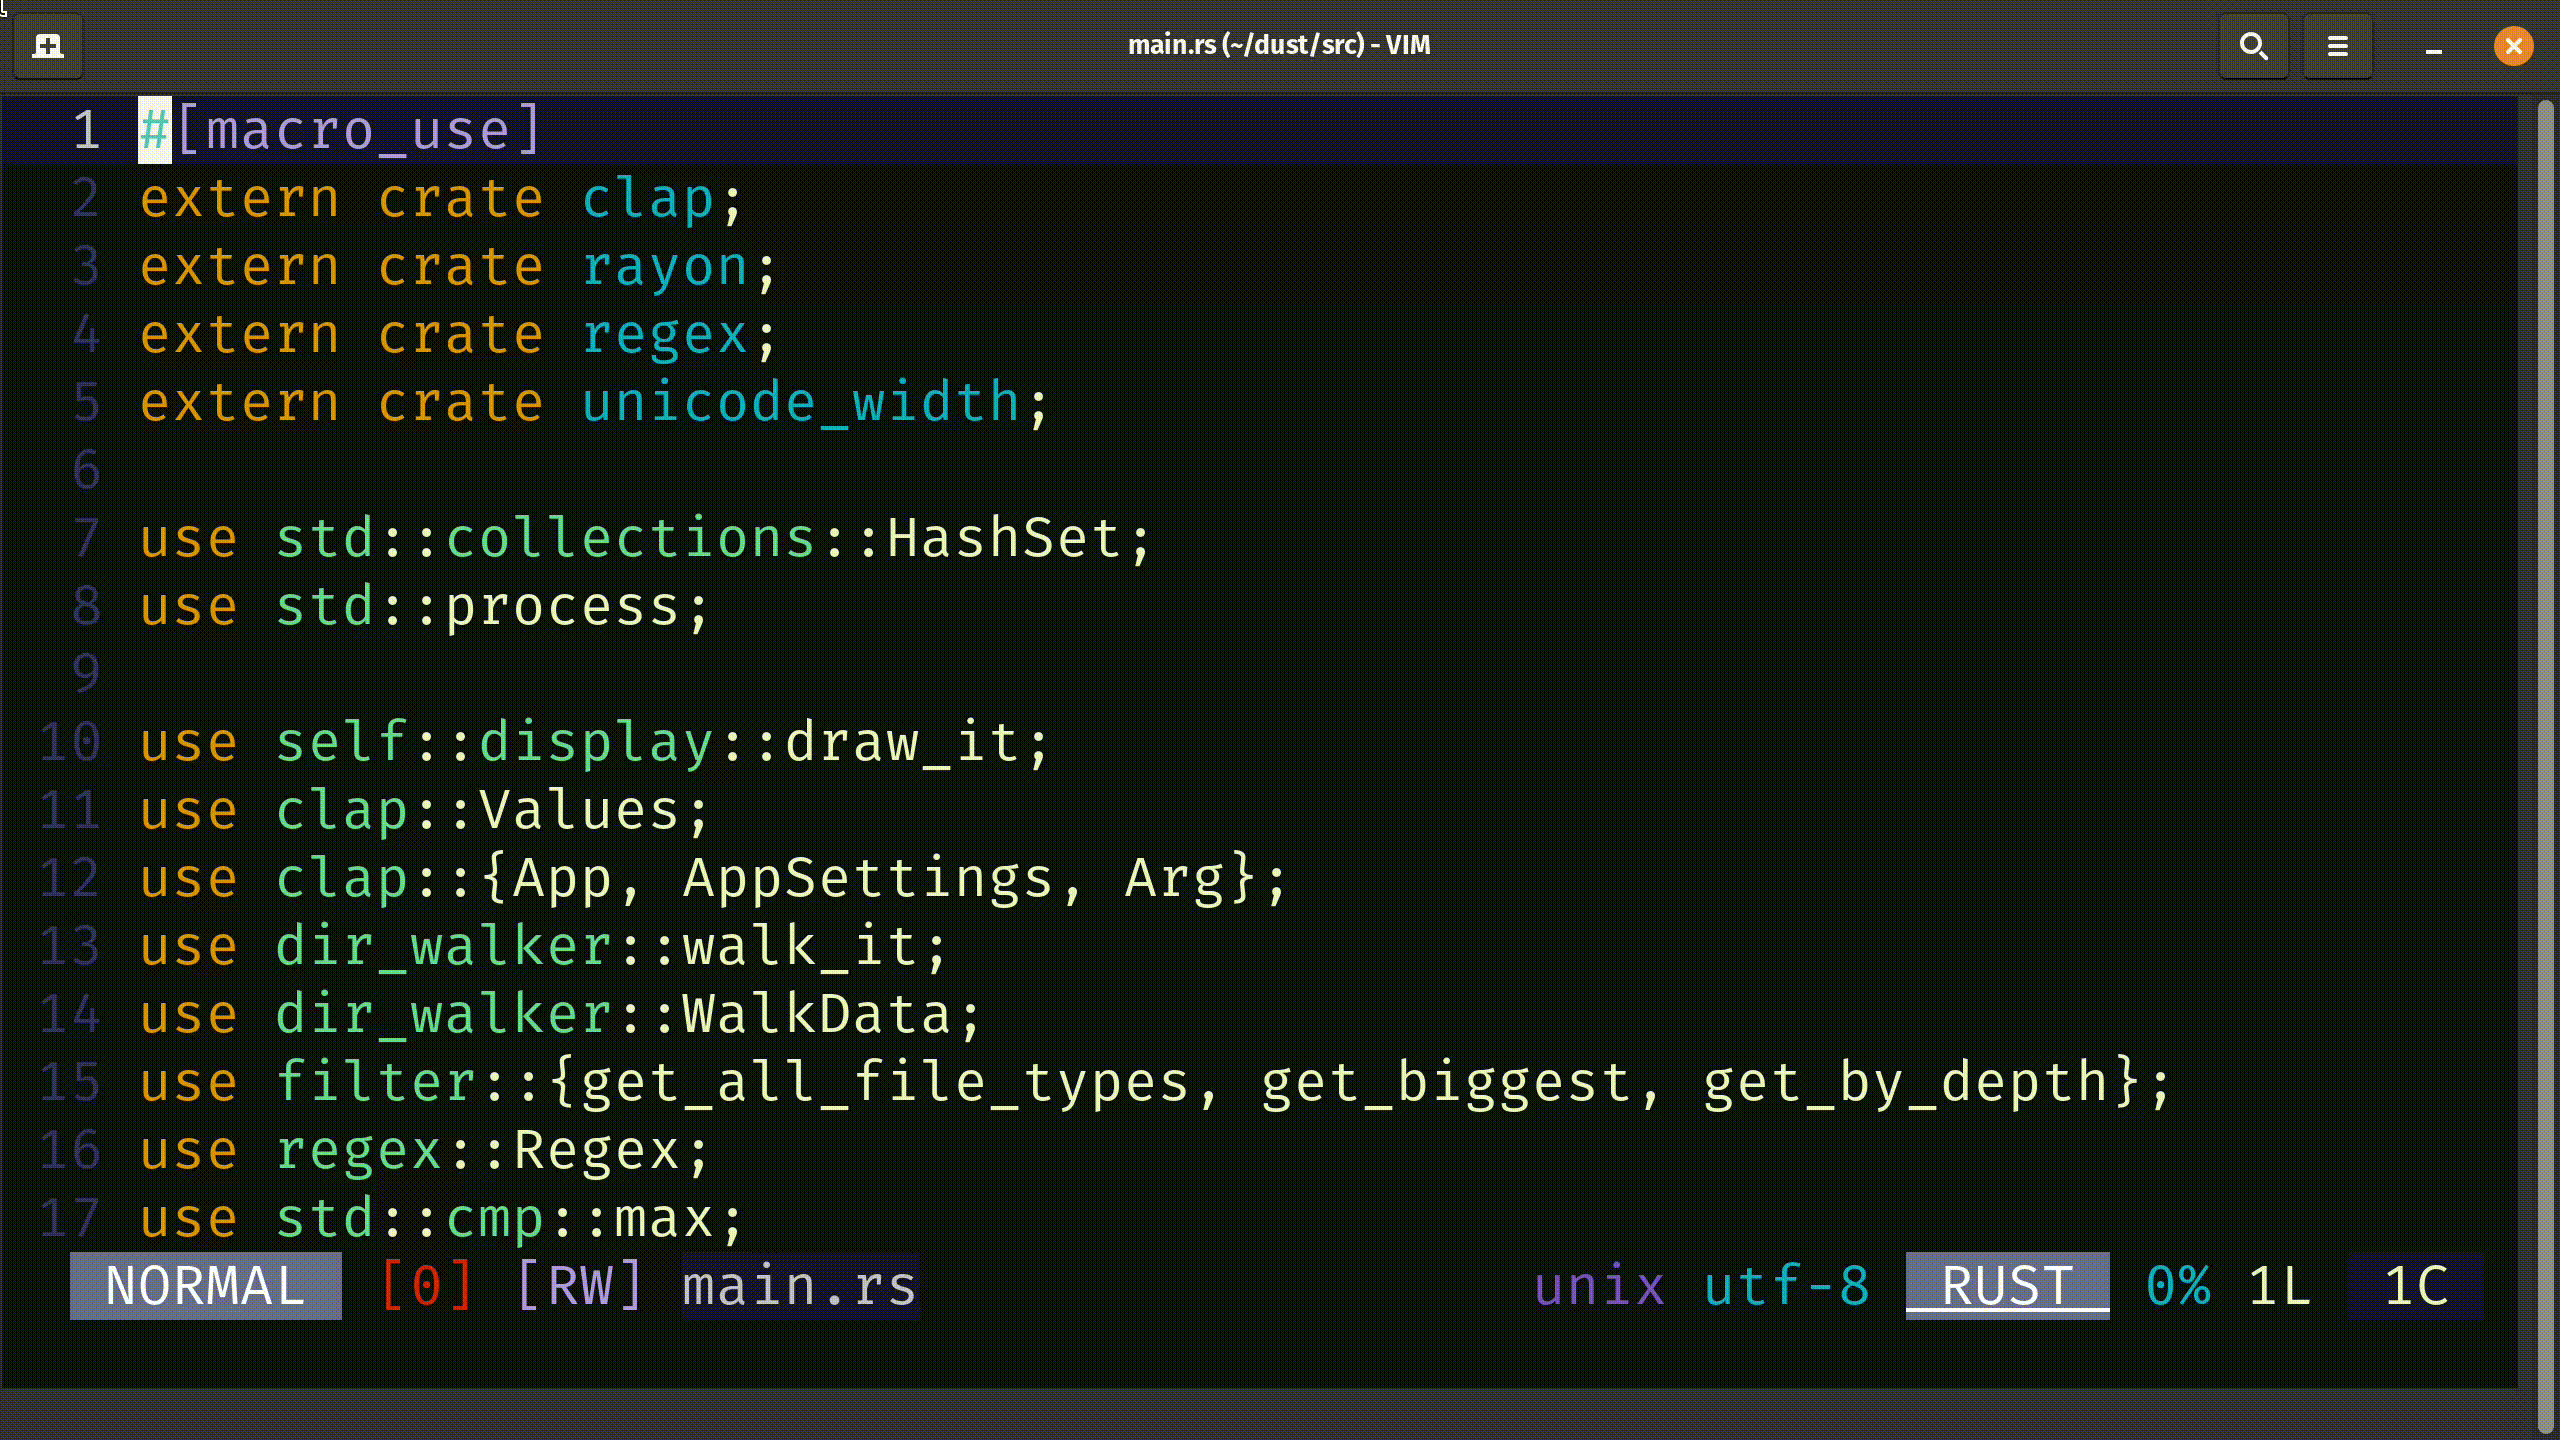Click the NORMAL mode indicator in the statusline
The image size is (2560, 1440).
pyautogui.click(x=204, y=1285)
